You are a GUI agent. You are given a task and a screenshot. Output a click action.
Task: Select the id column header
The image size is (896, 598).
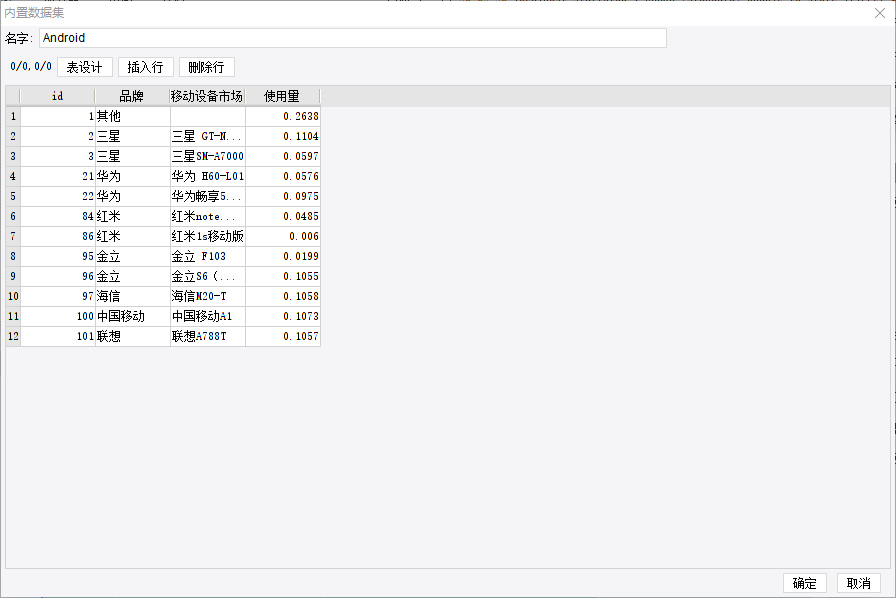(58, 96)
